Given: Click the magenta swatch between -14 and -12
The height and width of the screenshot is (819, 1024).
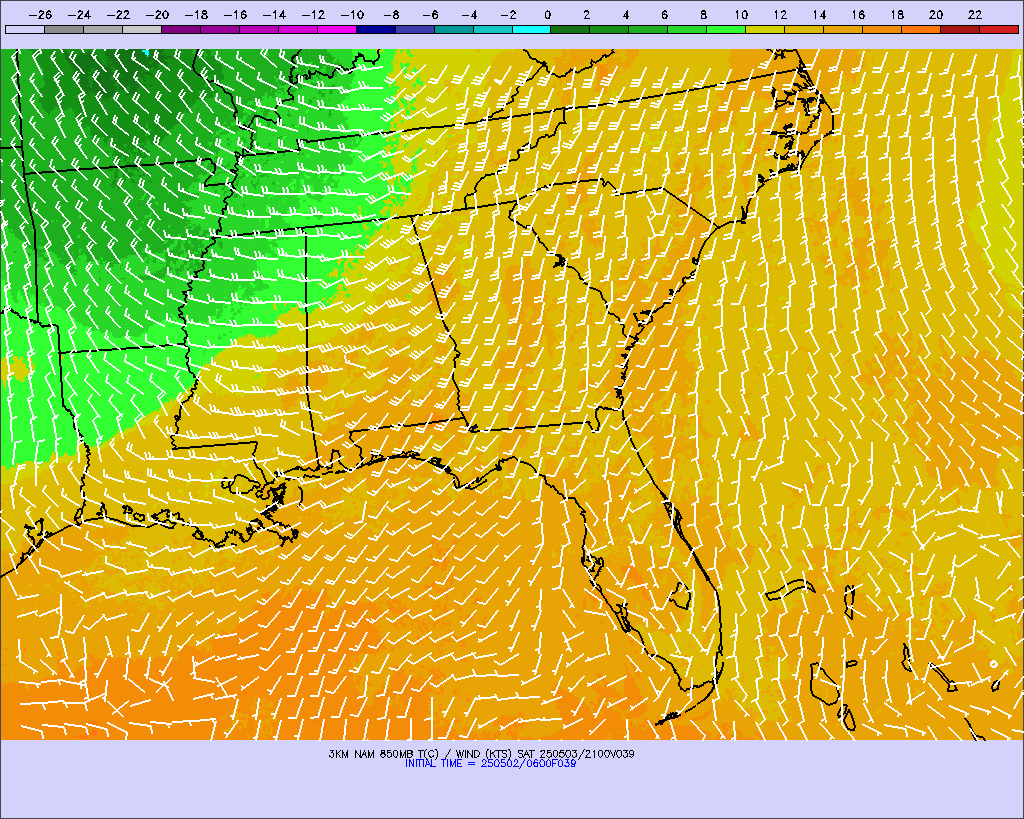Looking at the screenshot, I should click(298, 29).
